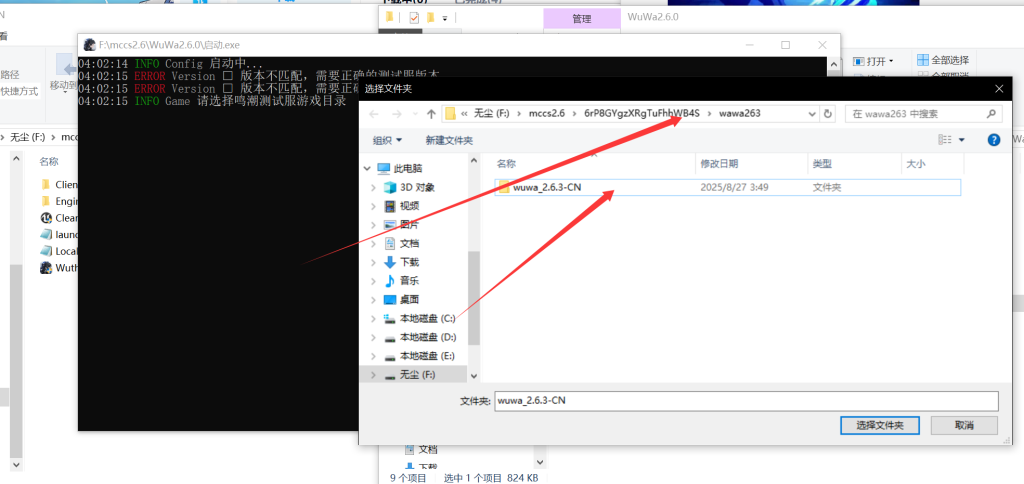Select the wuwa_2.6.3-CN folder name

point(547,187)
